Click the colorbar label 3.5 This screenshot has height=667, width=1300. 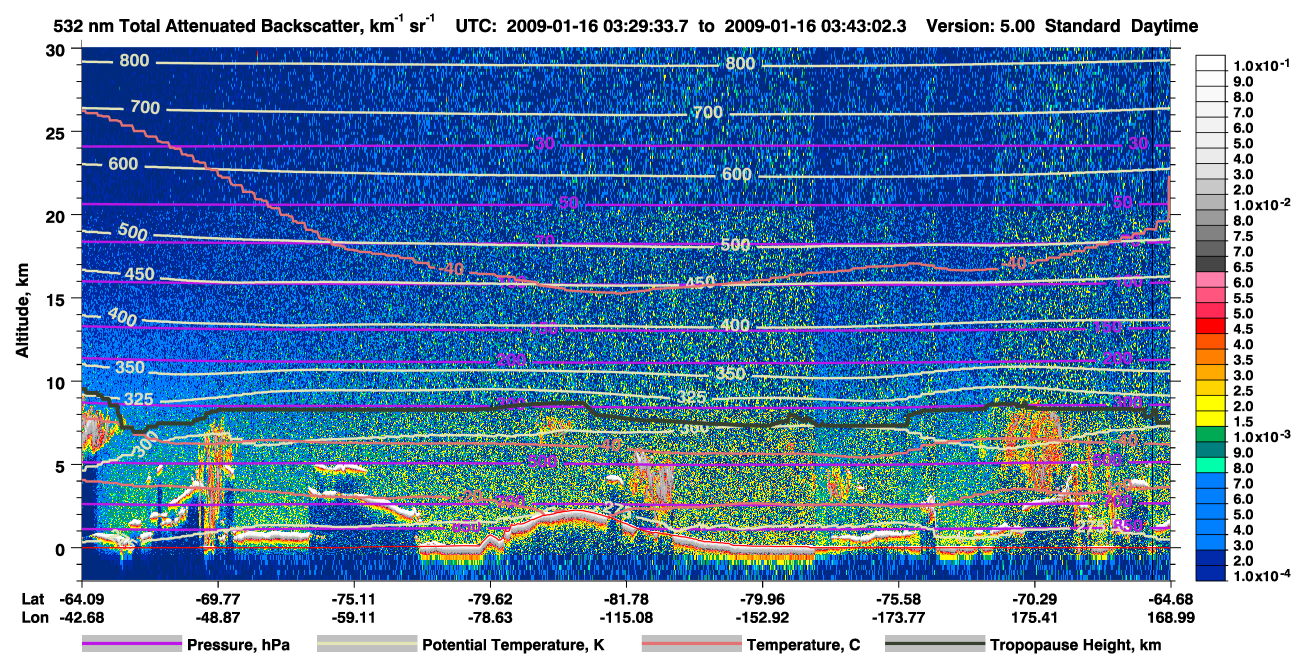point(1243,360)
